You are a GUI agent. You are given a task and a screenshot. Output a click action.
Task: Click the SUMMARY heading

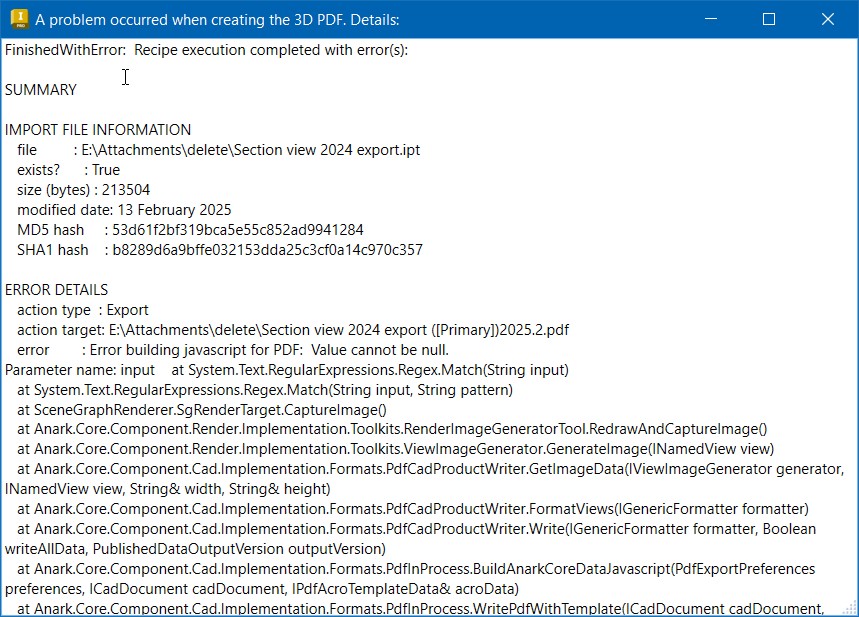pos(41,90)
